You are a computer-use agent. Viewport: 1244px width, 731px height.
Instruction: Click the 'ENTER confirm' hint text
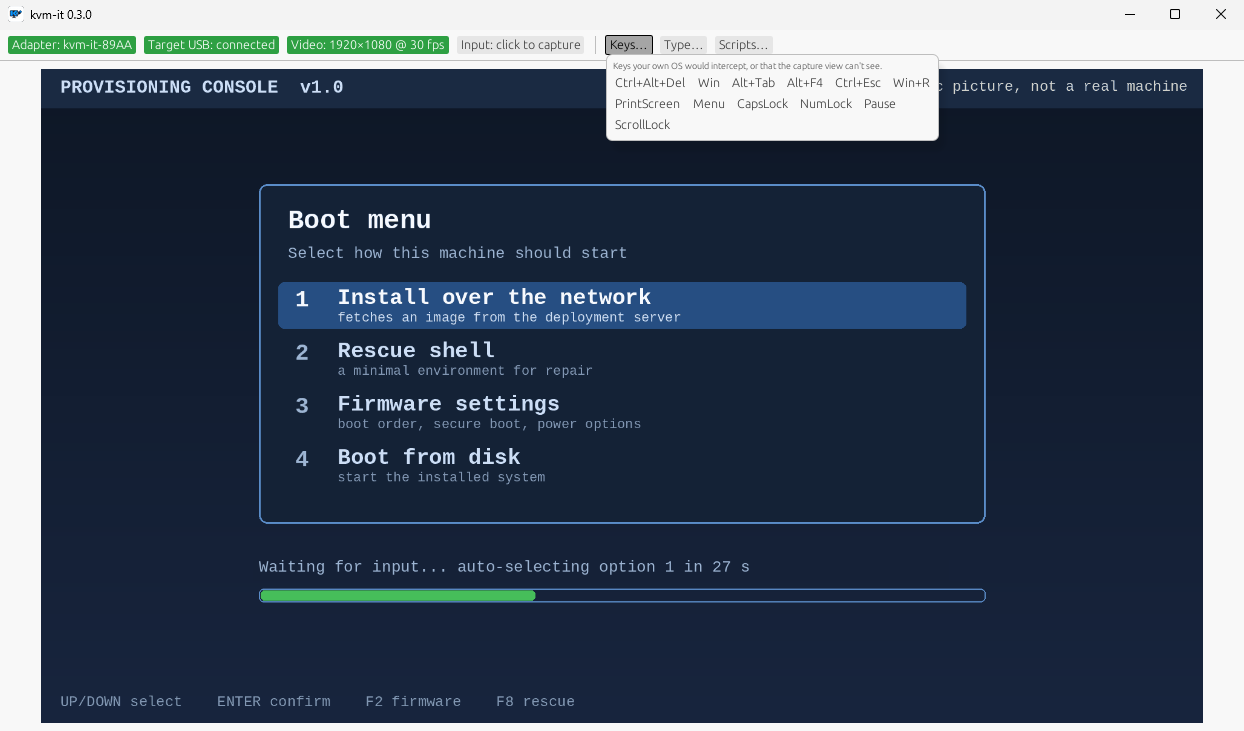(274, 702)
